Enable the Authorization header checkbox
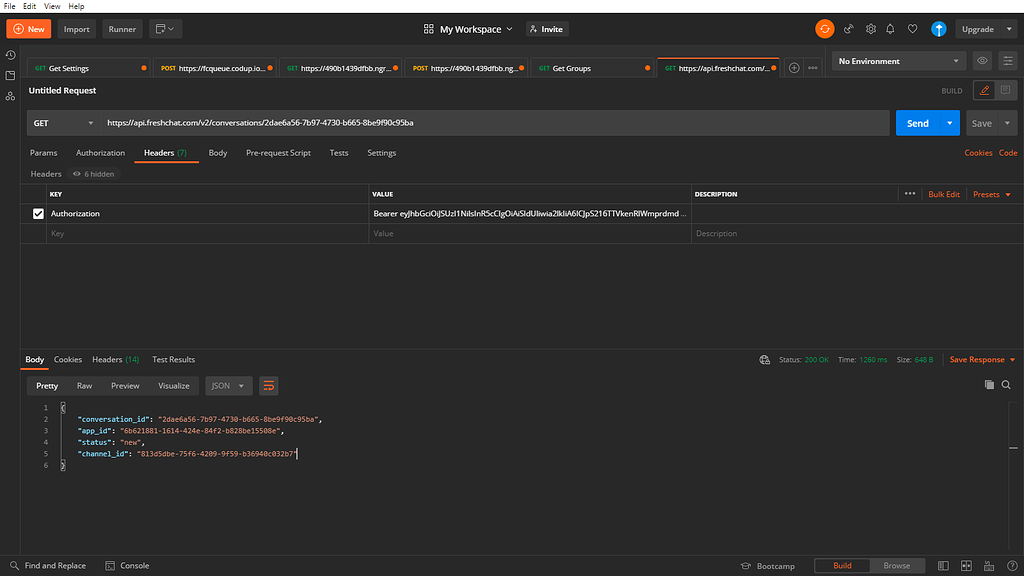This screenshot has width=1024, height=576. [x=37, y=213]
